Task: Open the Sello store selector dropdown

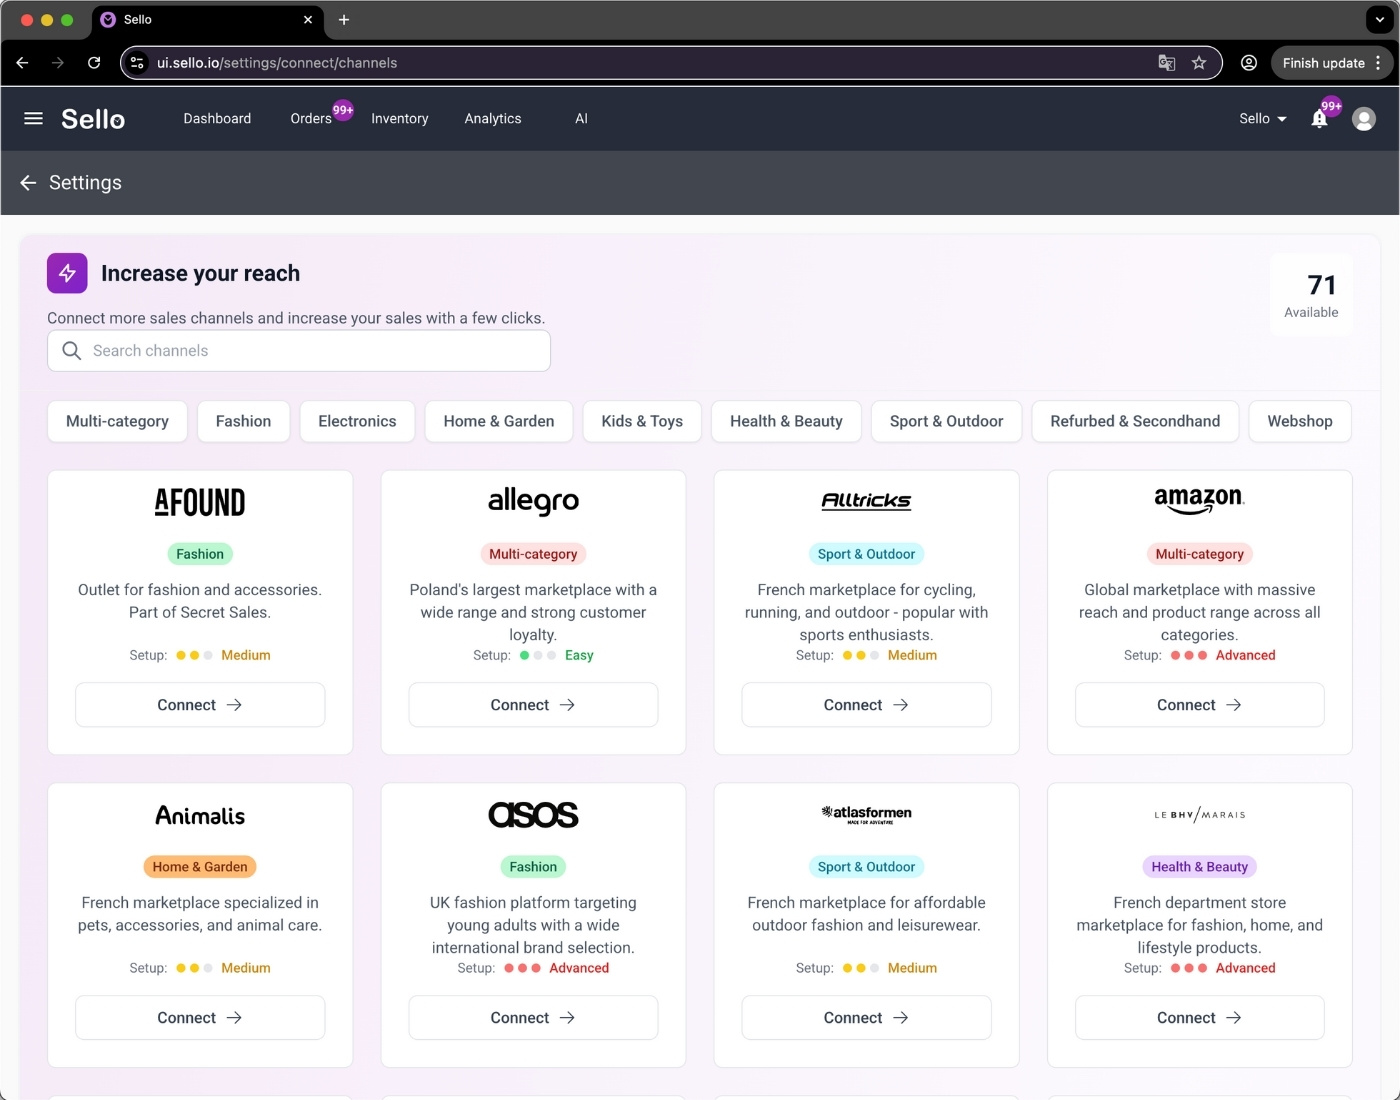Action: [x=1261, y=118]
